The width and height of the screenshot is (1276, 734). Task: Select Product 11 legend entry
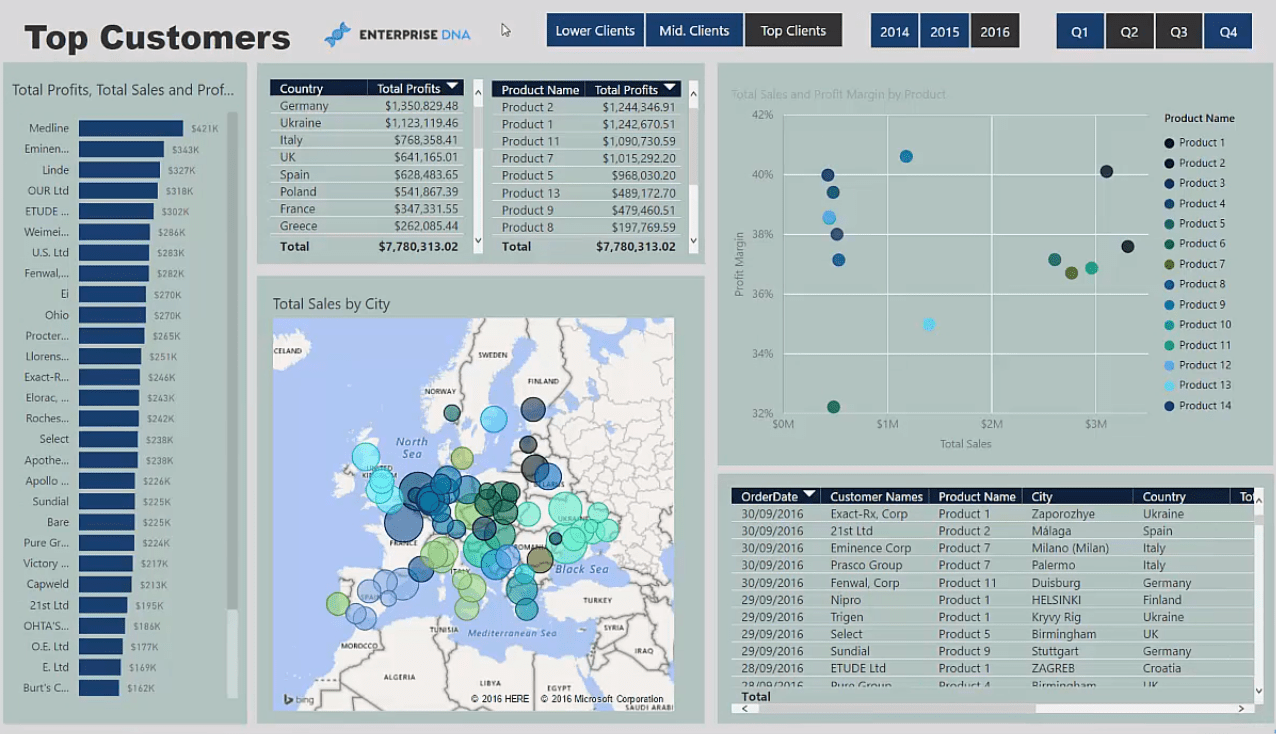[1198, 345]
